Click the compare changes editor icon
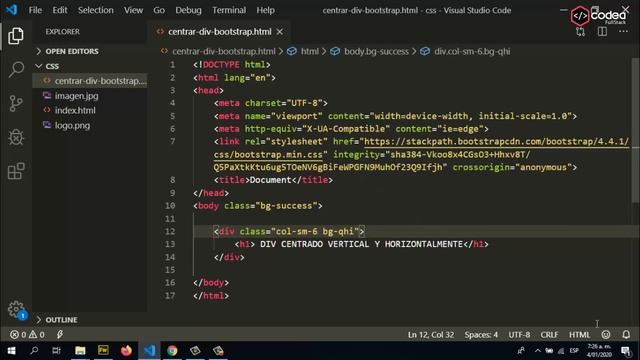The height and width of the screenshot is (360, 640). [580, 32]
